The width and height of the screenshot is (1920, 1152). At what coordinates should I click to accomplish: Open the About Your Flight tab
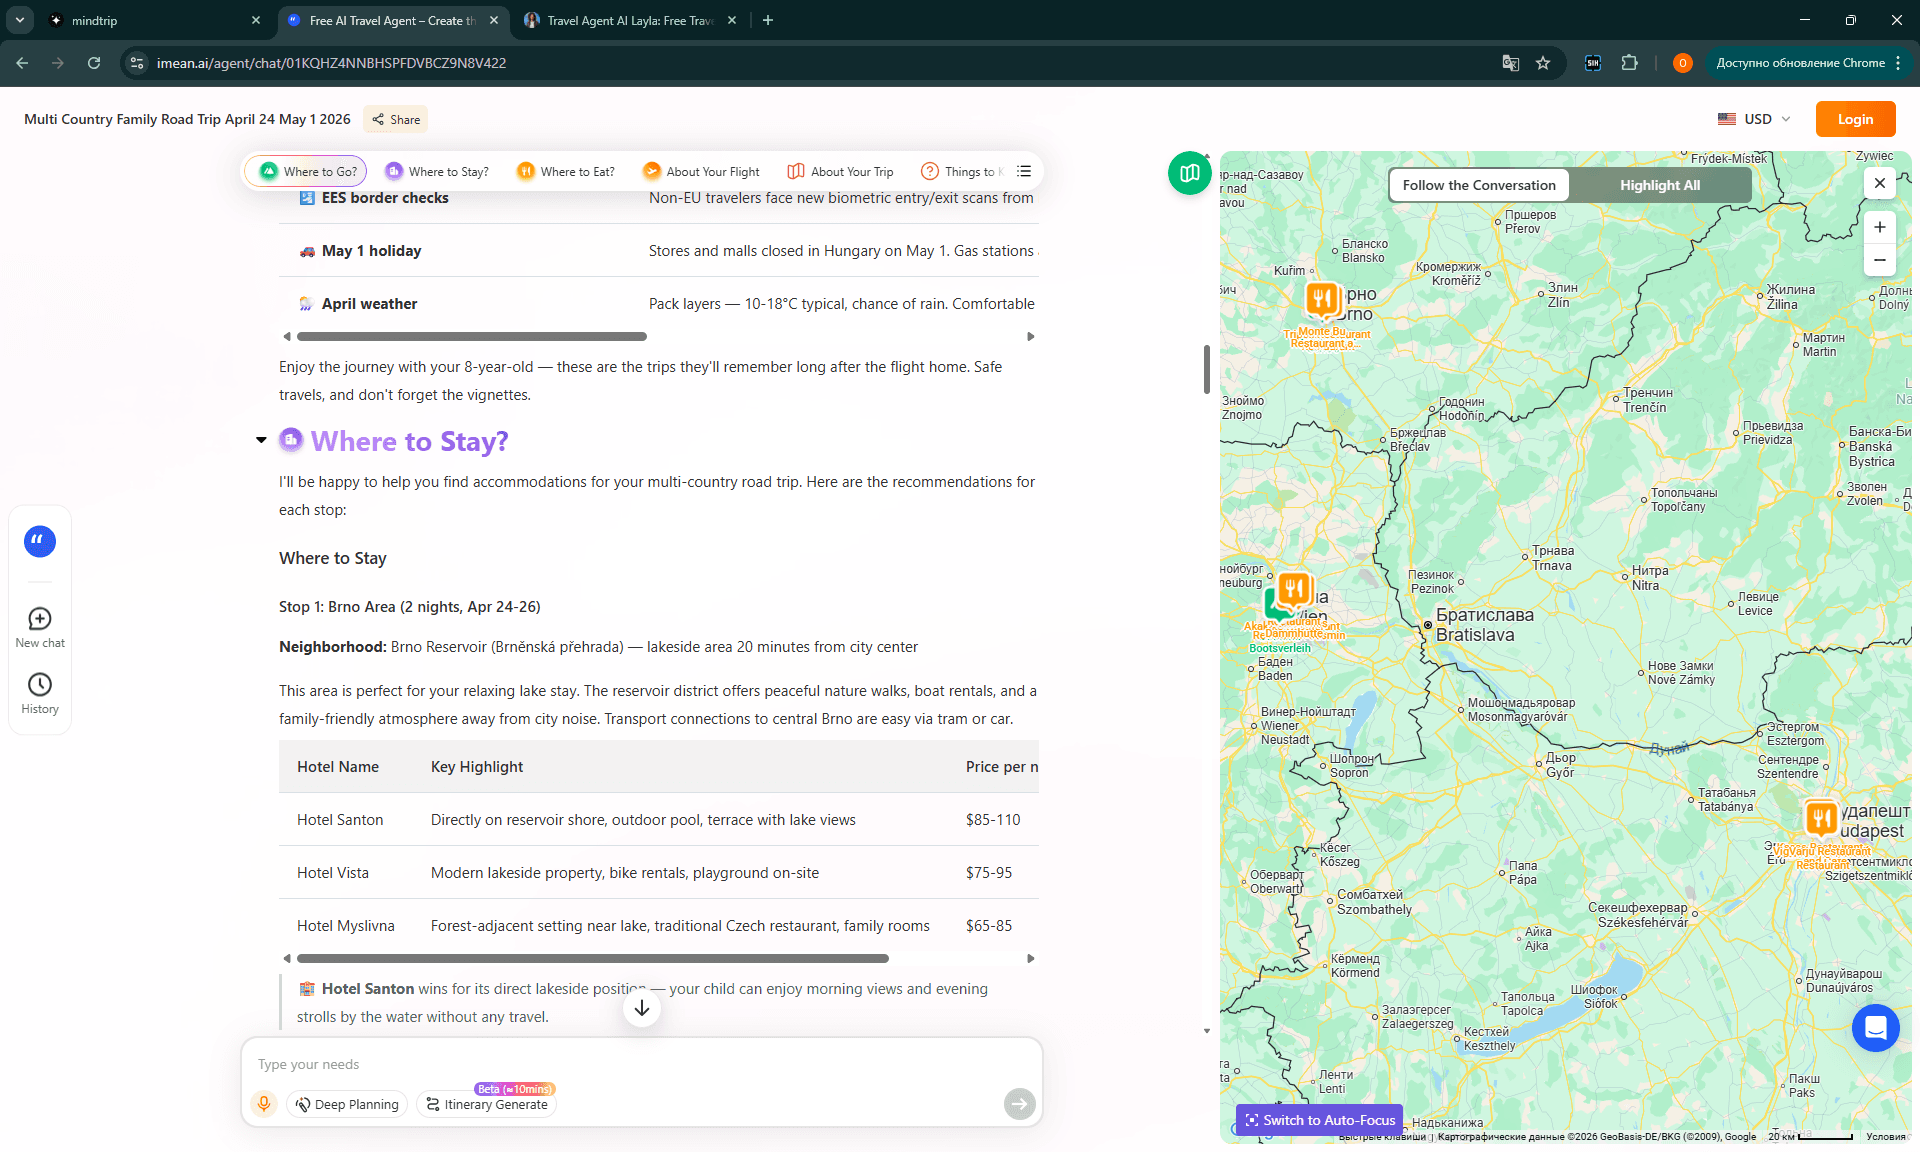[x=701, y=171]
